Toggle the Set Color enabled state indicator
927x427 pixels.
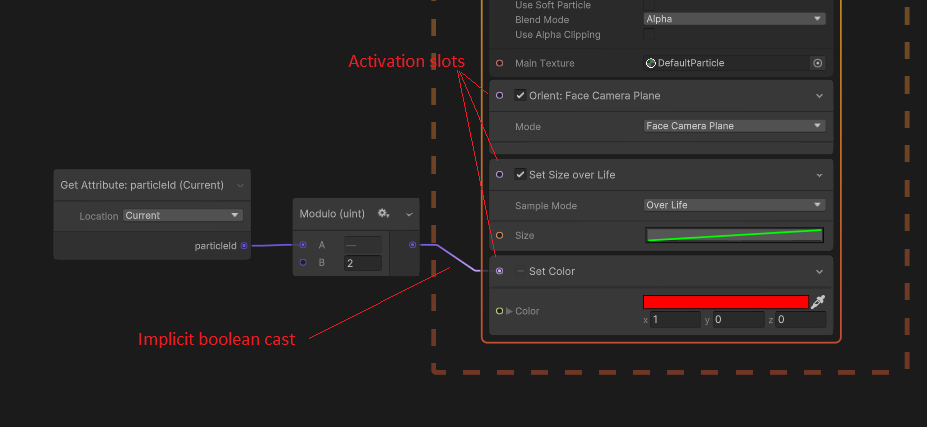[x=520, y=271]
